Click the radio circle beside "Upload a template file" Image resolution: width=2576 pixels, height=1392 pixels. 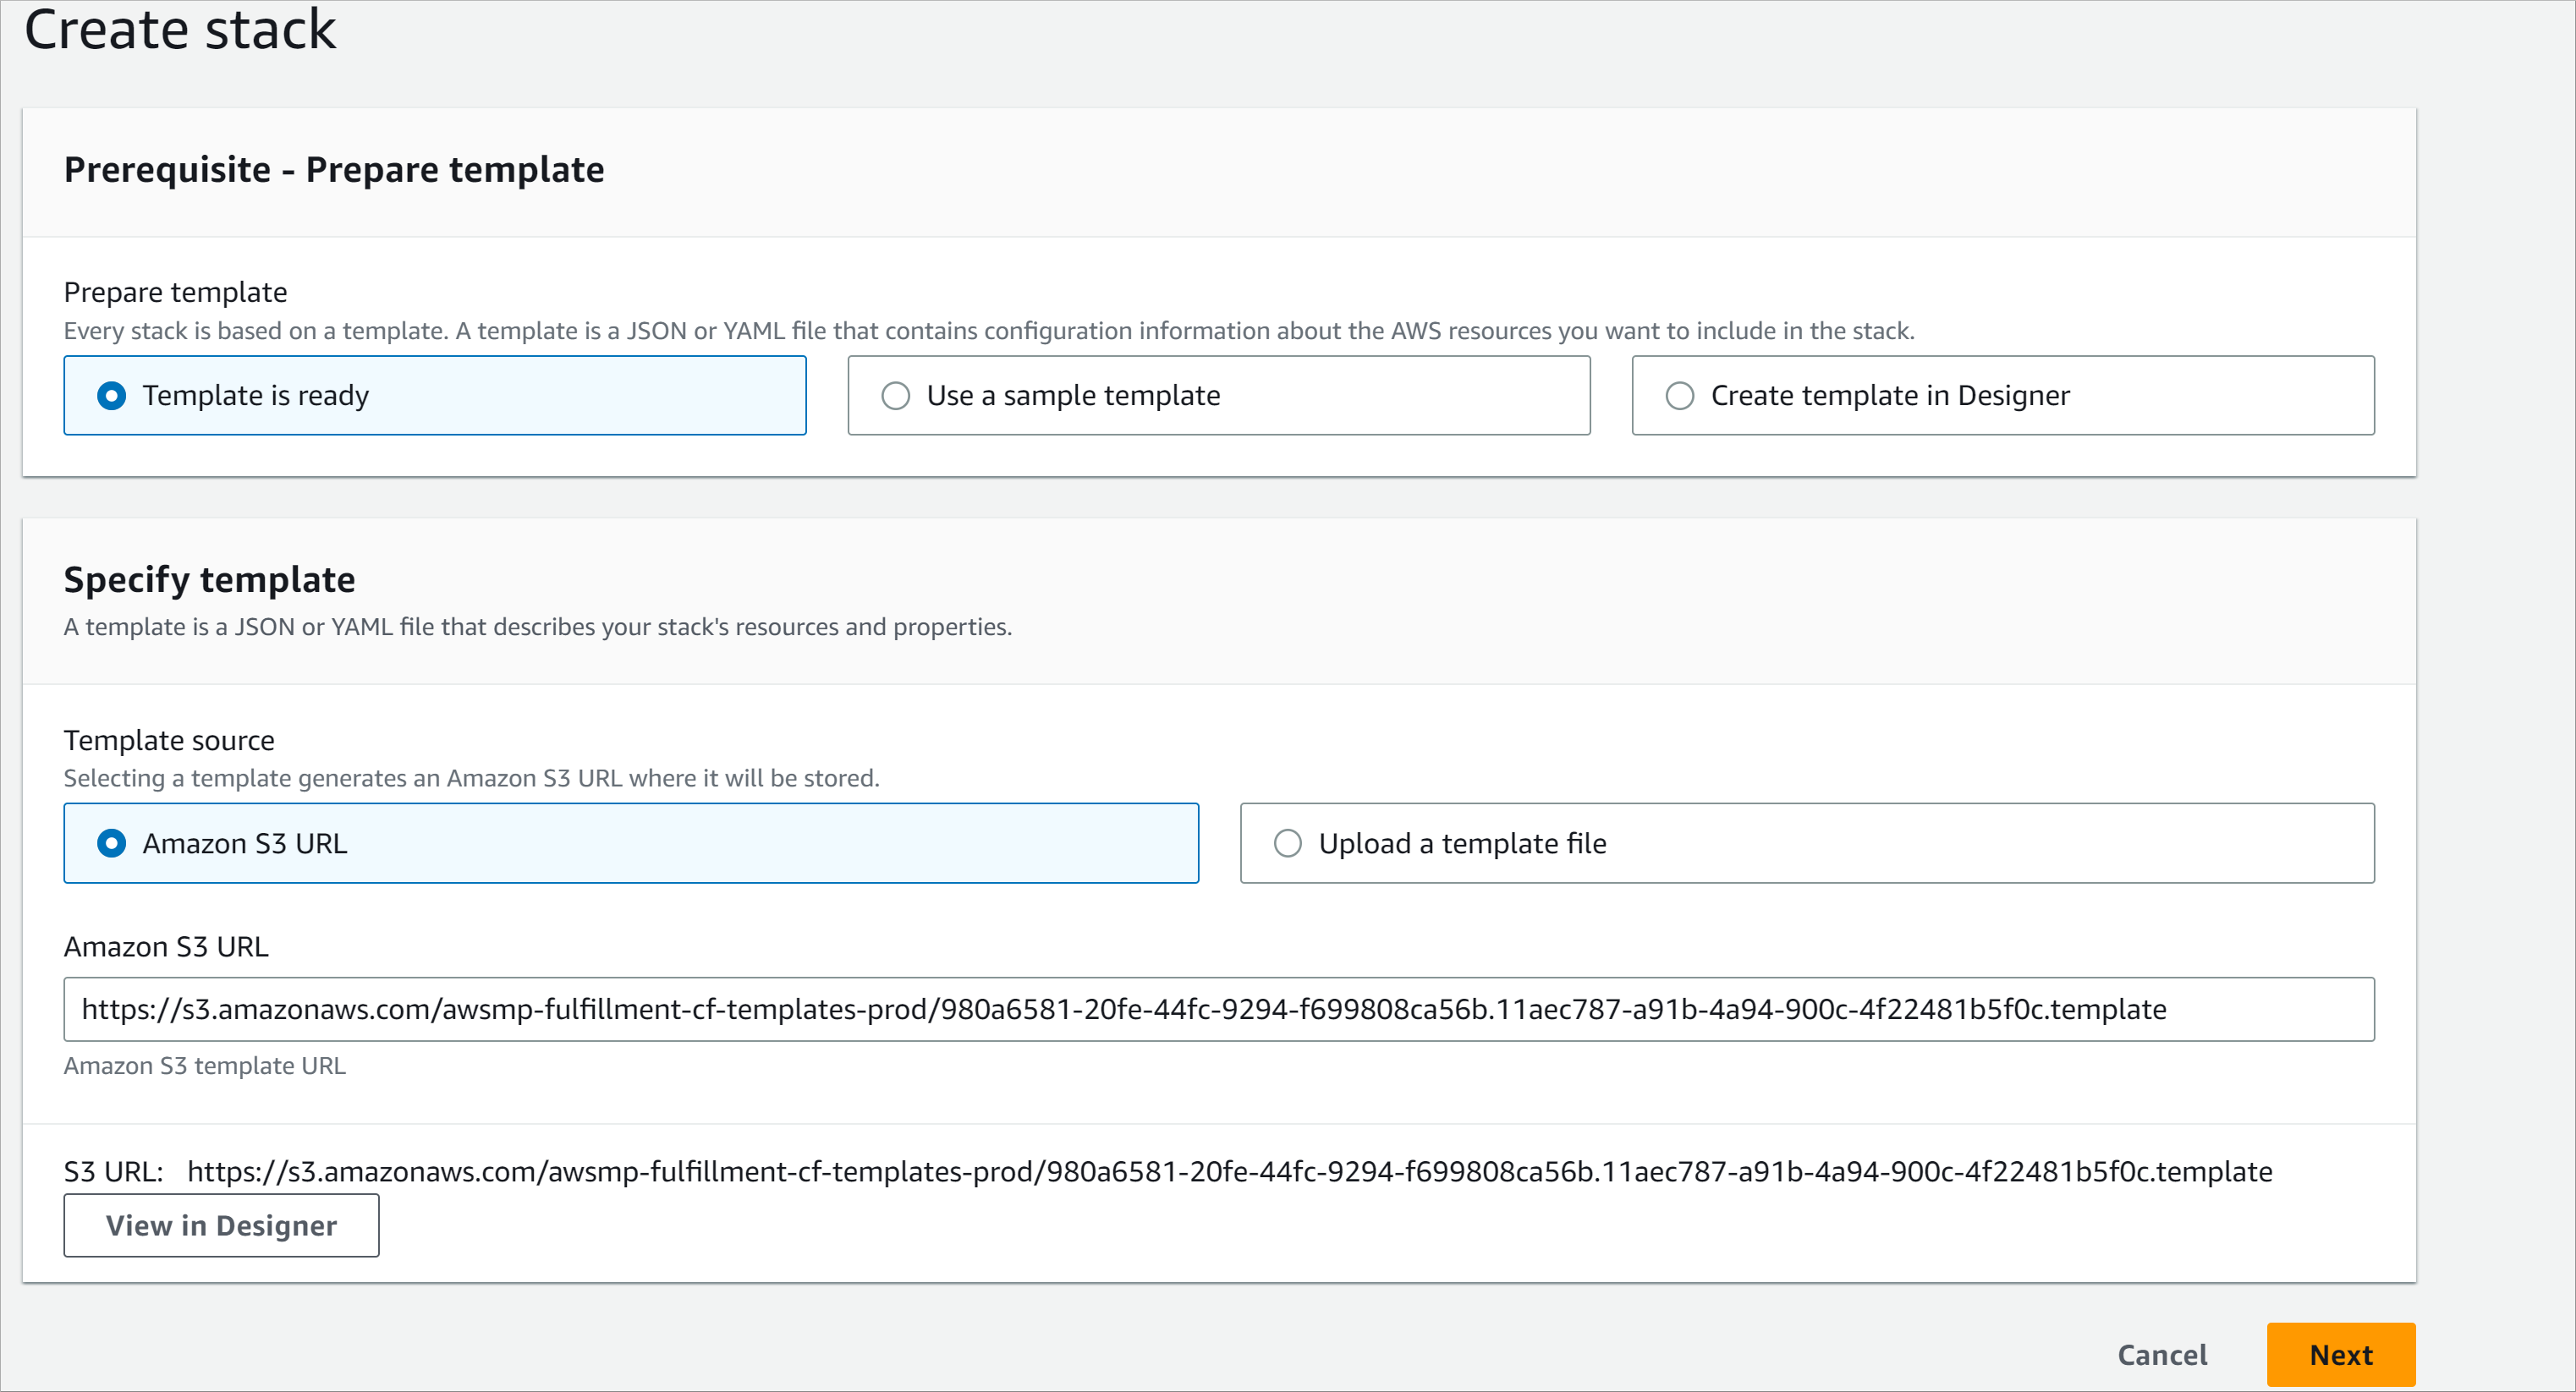(x=1289, y=843)
